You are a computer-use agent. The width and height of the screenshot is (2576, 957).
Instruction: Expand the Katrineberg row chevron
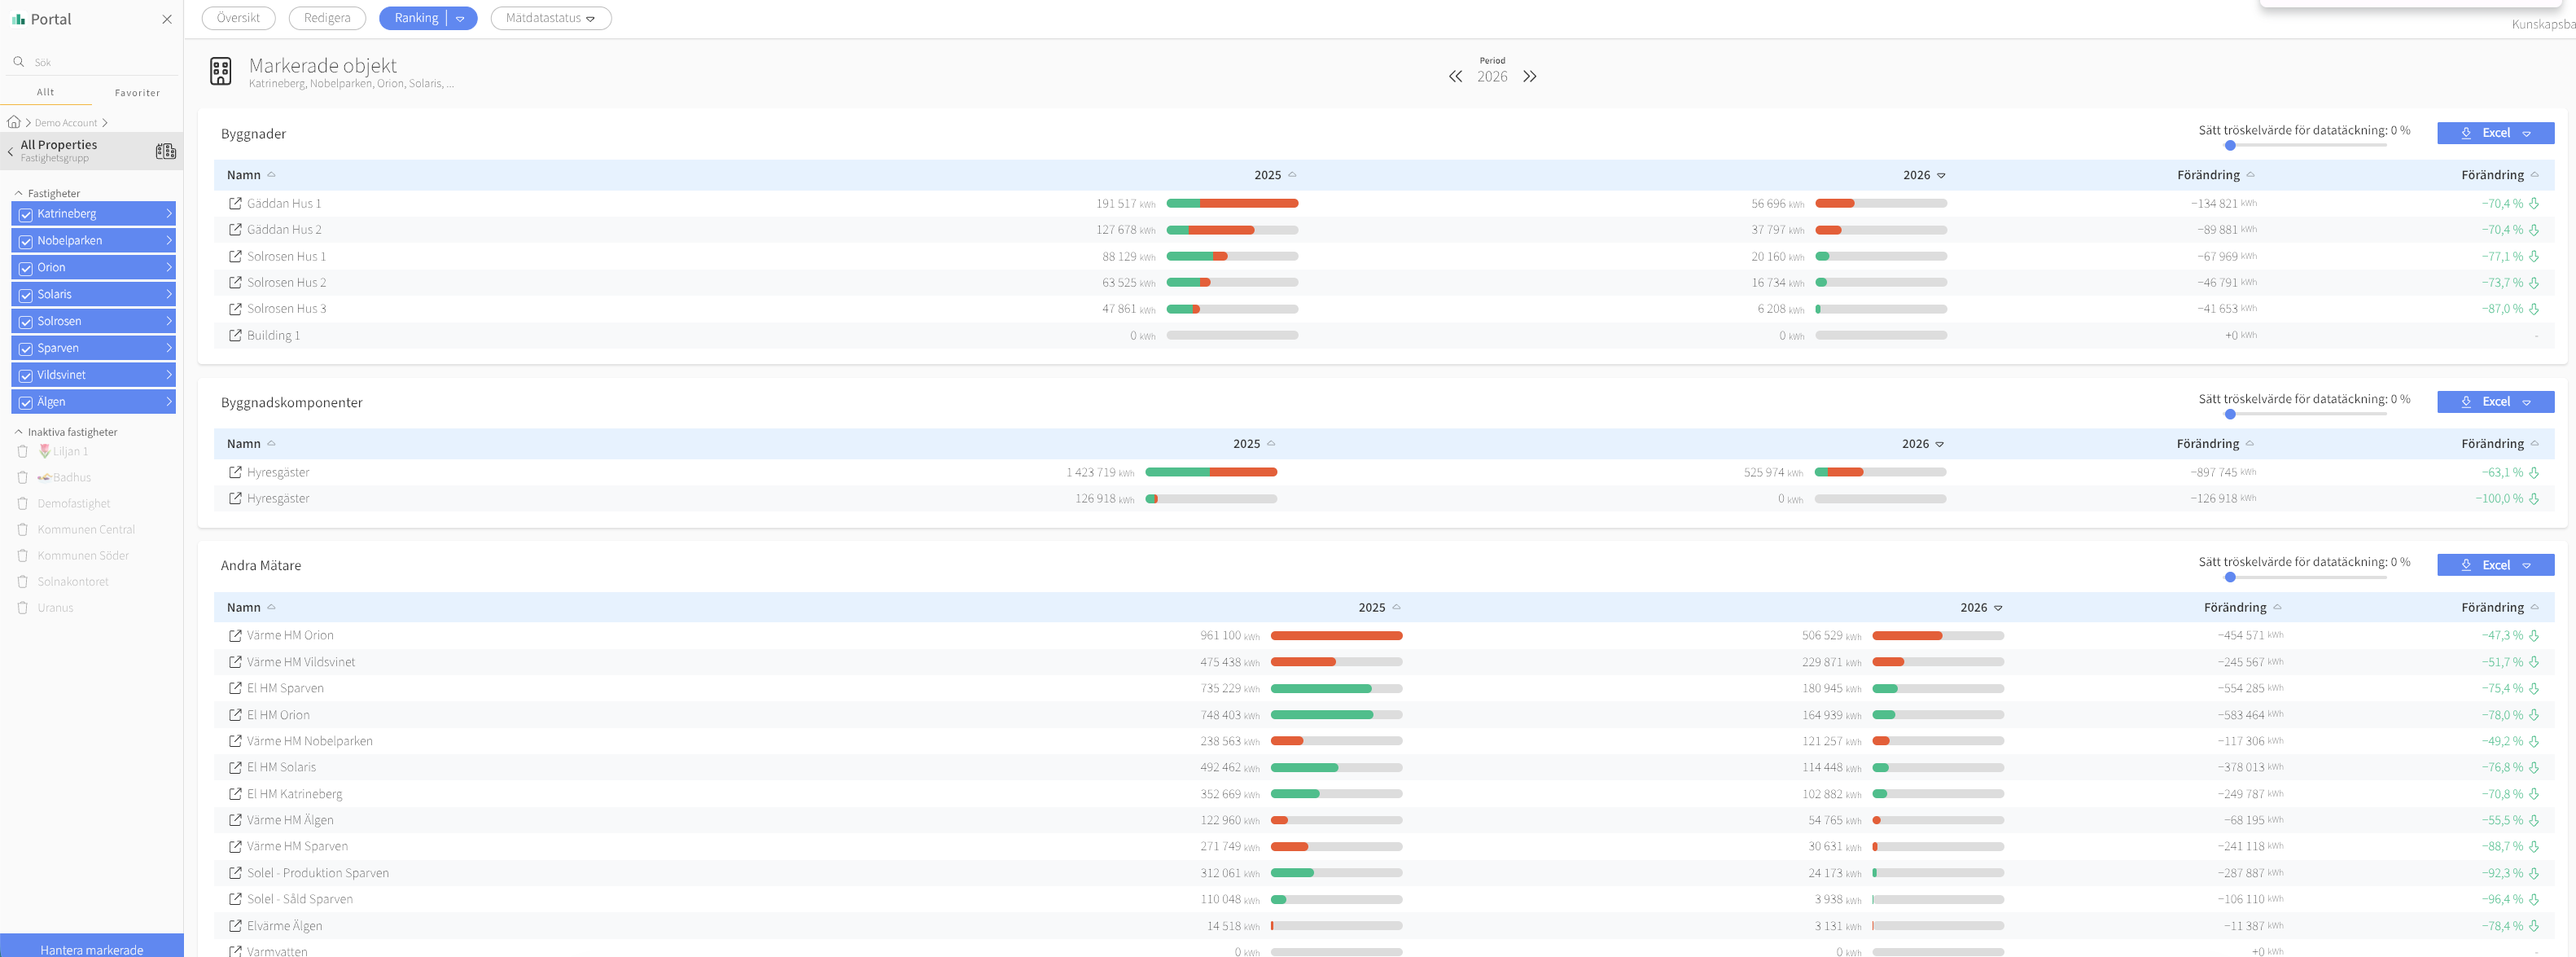(168, 214)
